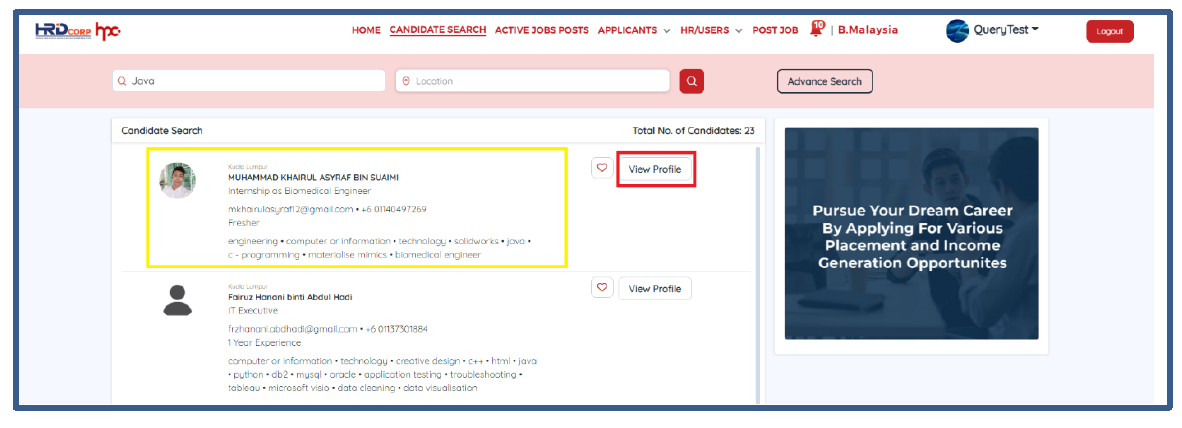The image size is (1182, 428).
Task: Click the red search magnifier button
Action: (x=691, y=81)
